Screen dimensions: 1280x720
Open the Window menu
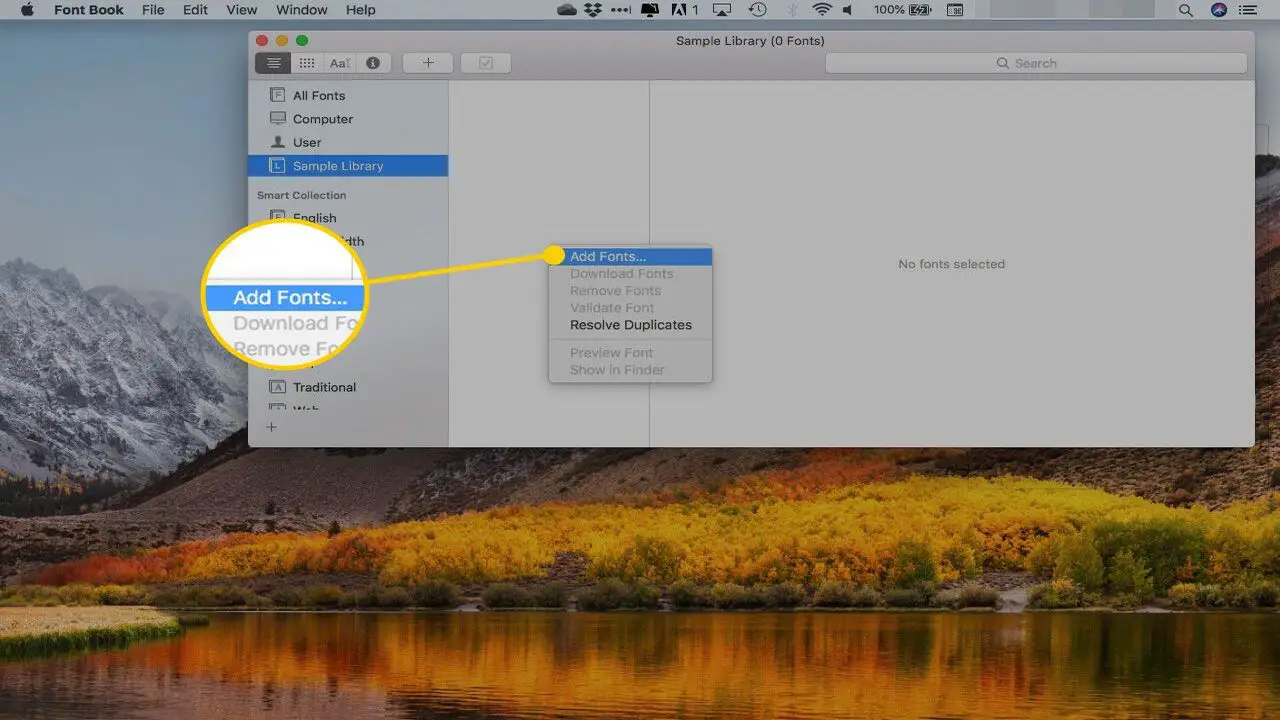[301, 10]
